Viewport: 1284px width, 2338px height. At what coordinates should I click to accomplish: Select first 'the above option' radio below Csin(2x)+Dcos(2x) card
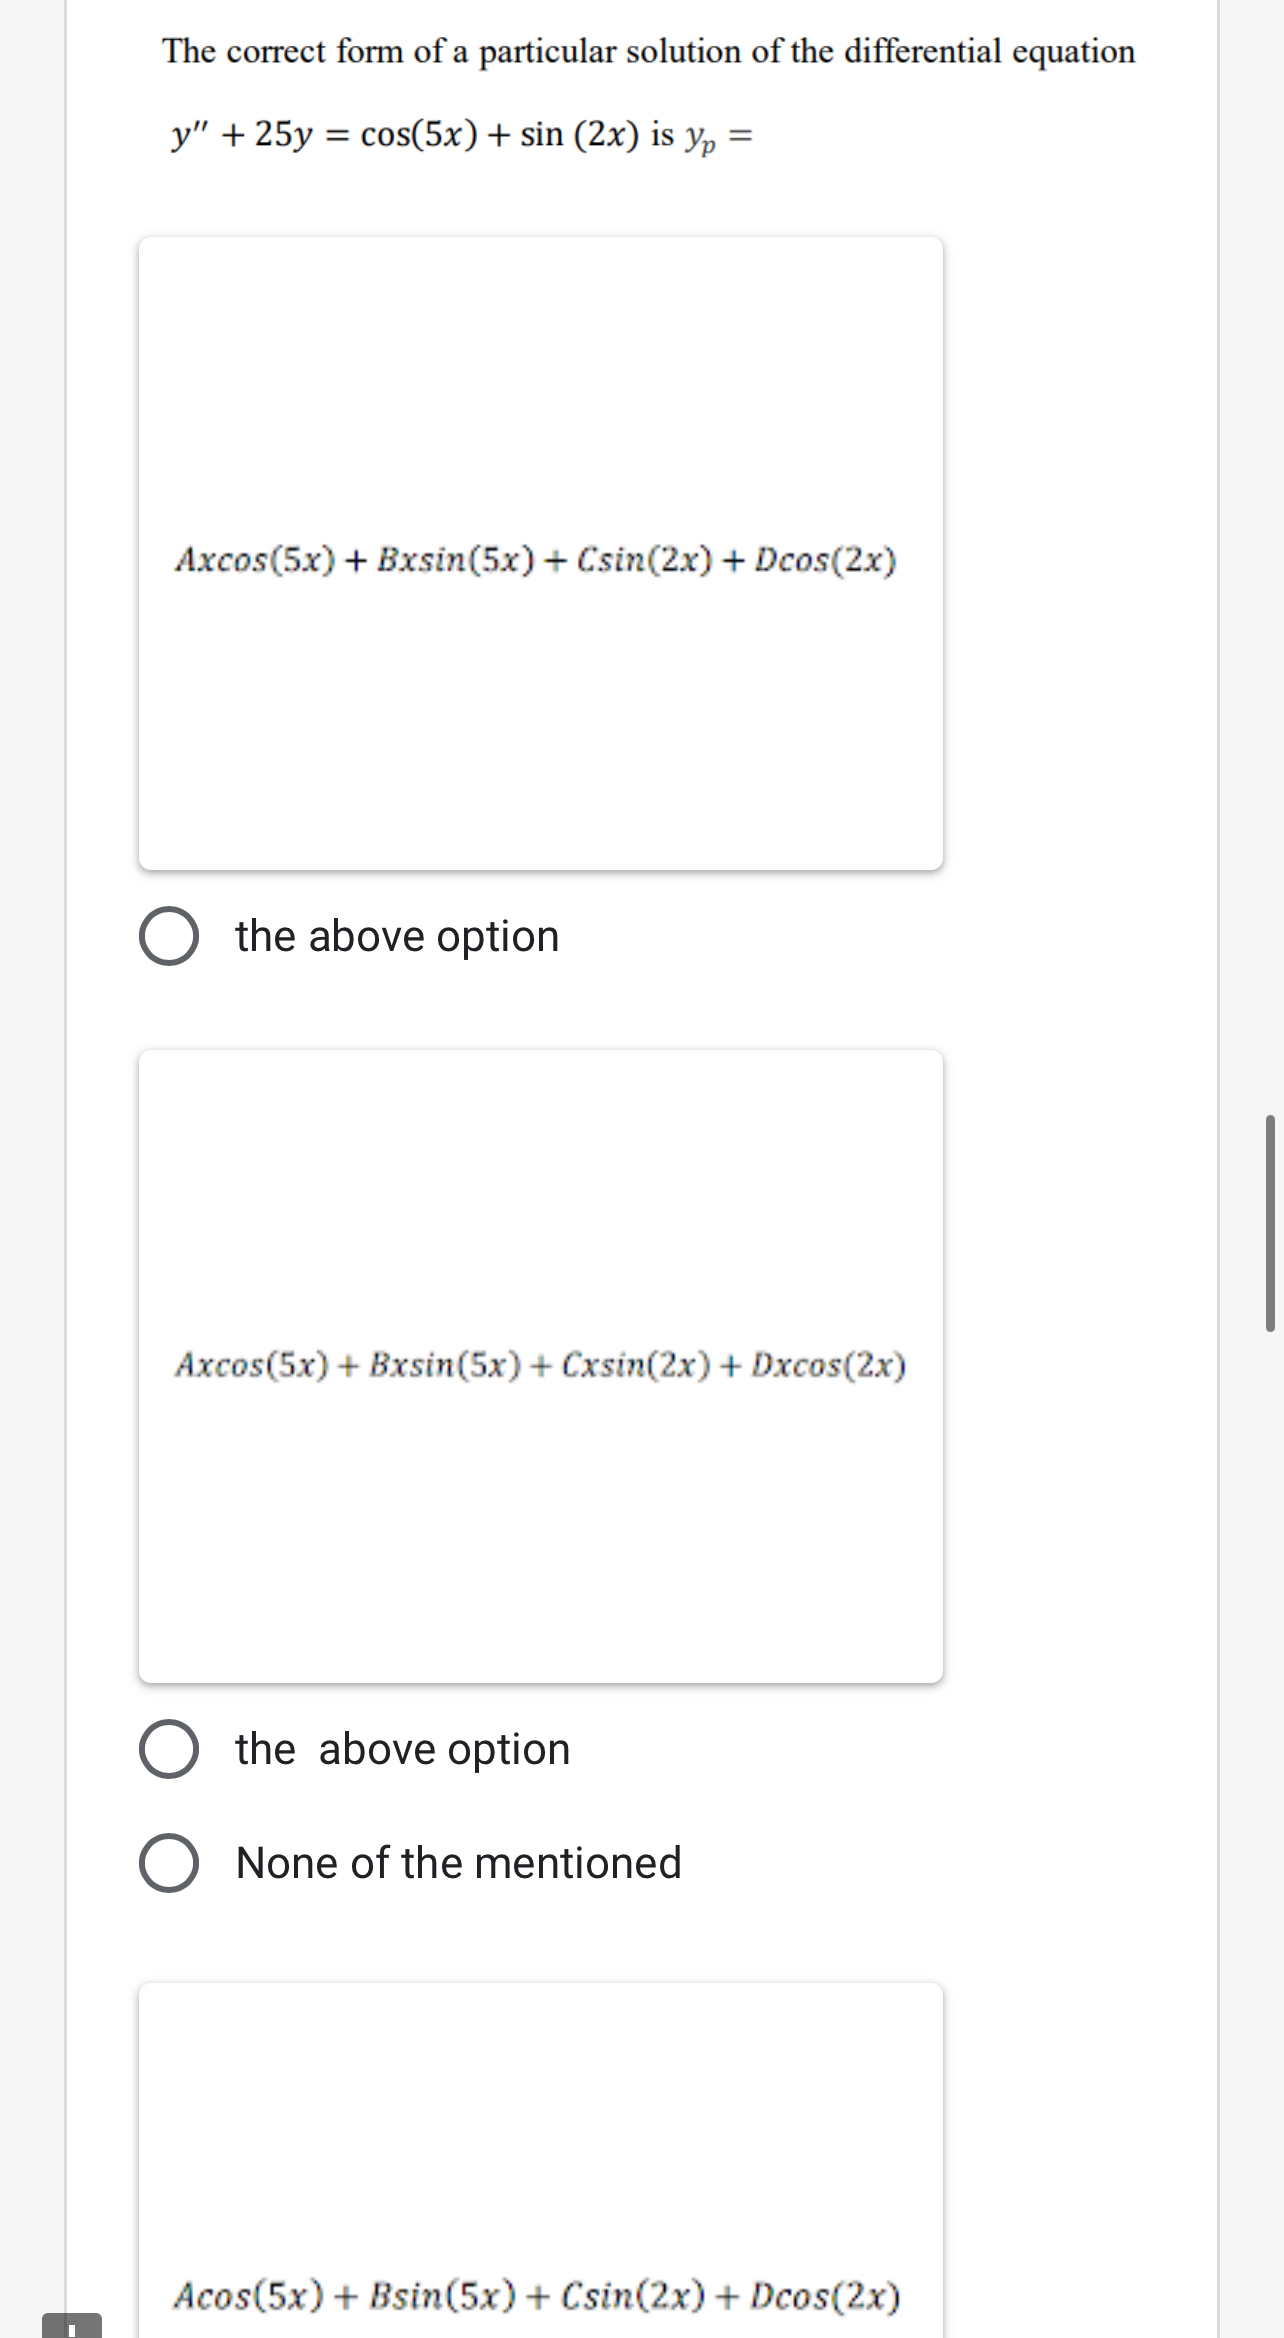(168, 936)
